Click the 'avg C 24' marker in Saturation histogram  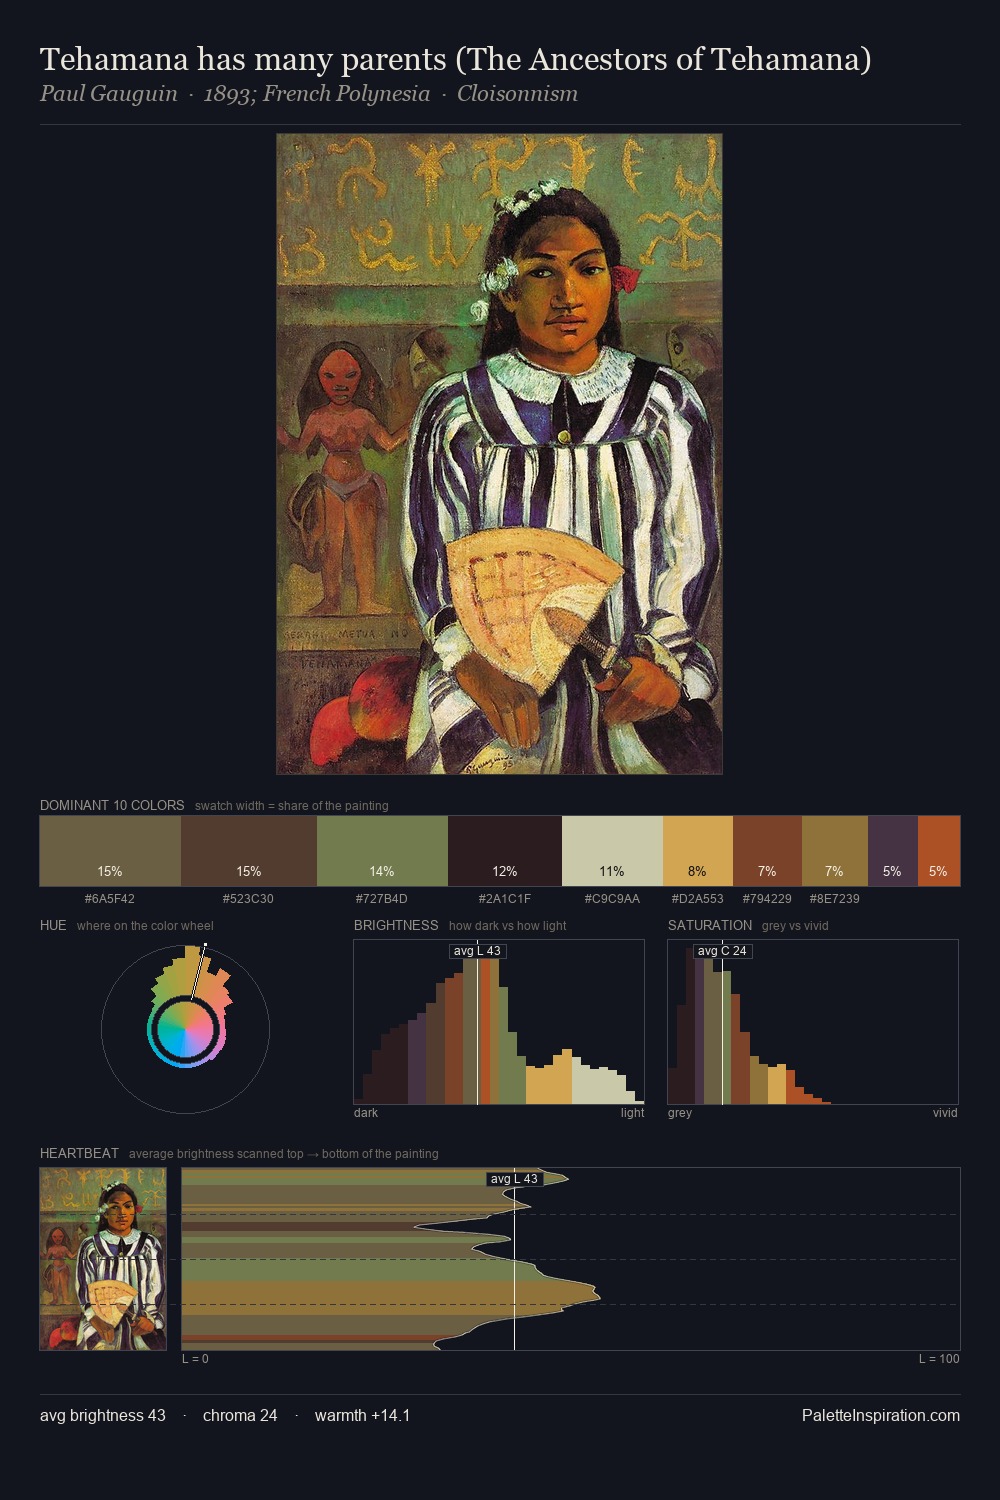point(722,951)
